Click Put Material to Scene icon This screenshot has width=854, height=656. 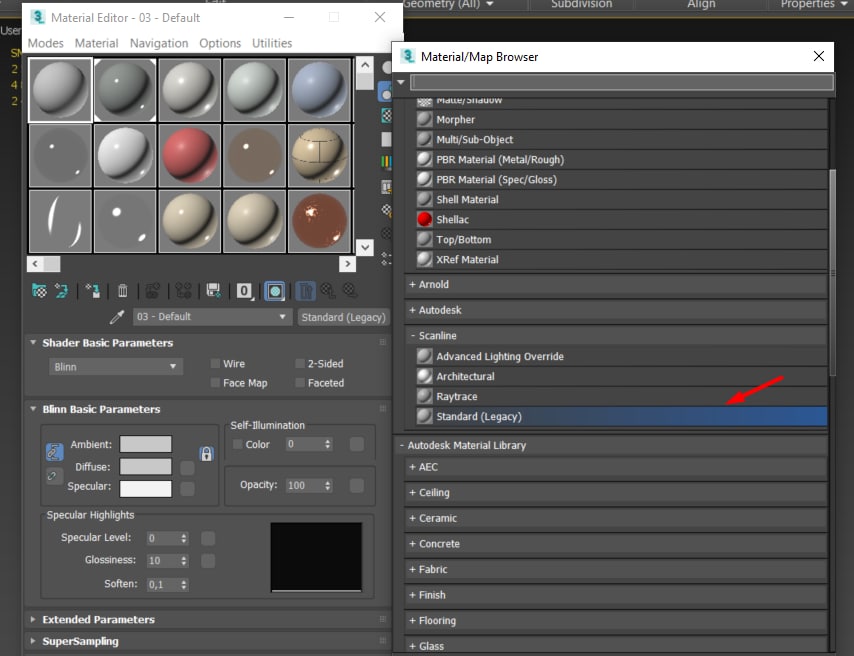tap(61, 291)
